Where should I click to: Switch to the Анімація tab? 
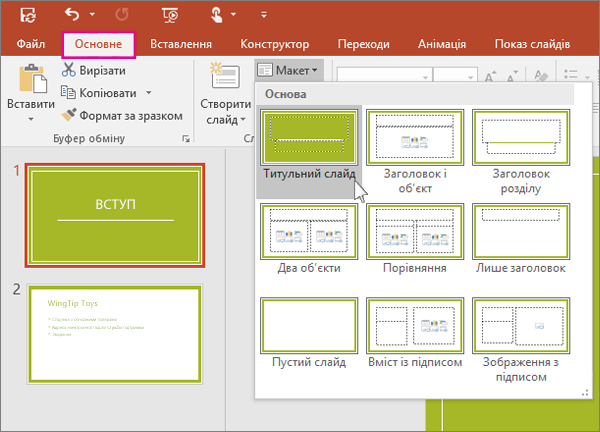pos(439,44)
